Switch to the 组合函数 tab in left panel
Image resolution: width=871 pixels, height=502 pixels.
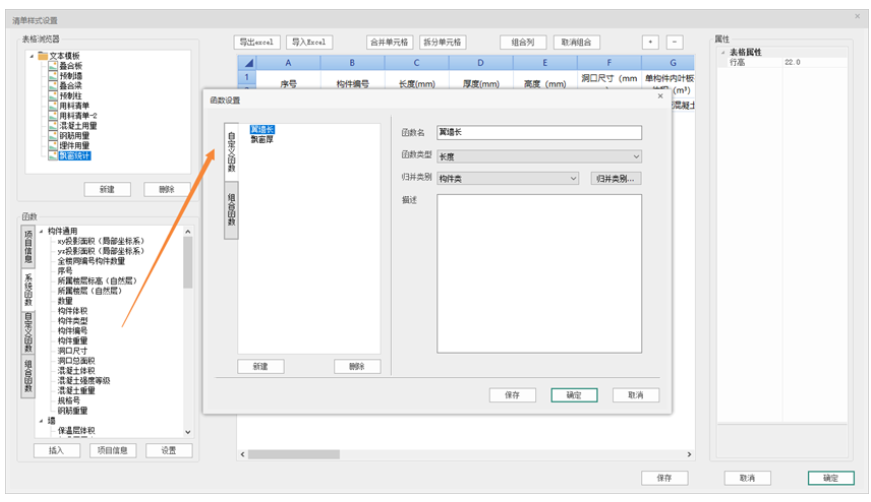28,376
